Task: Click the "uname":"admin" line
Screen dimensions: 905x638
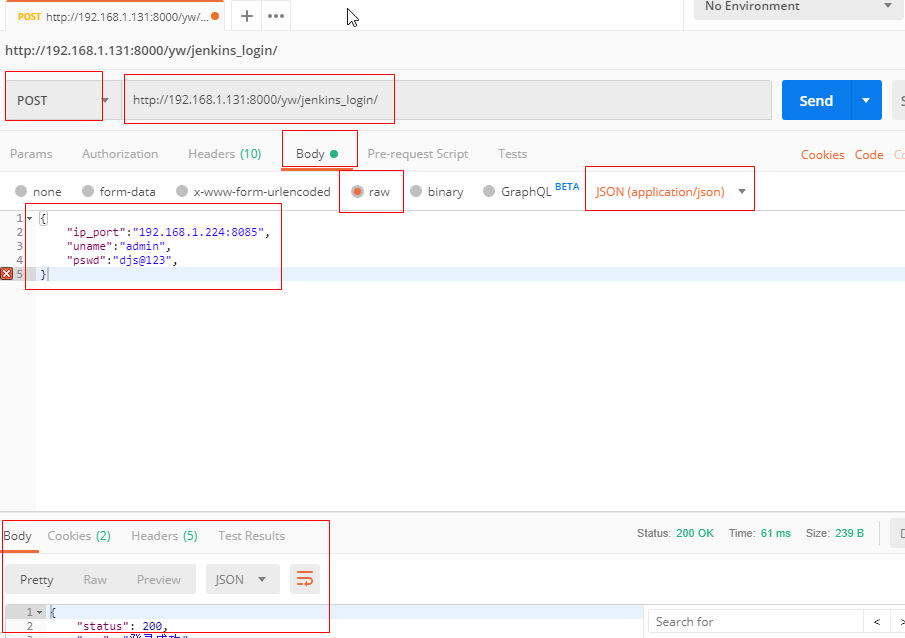Action: tap(119, 246)
